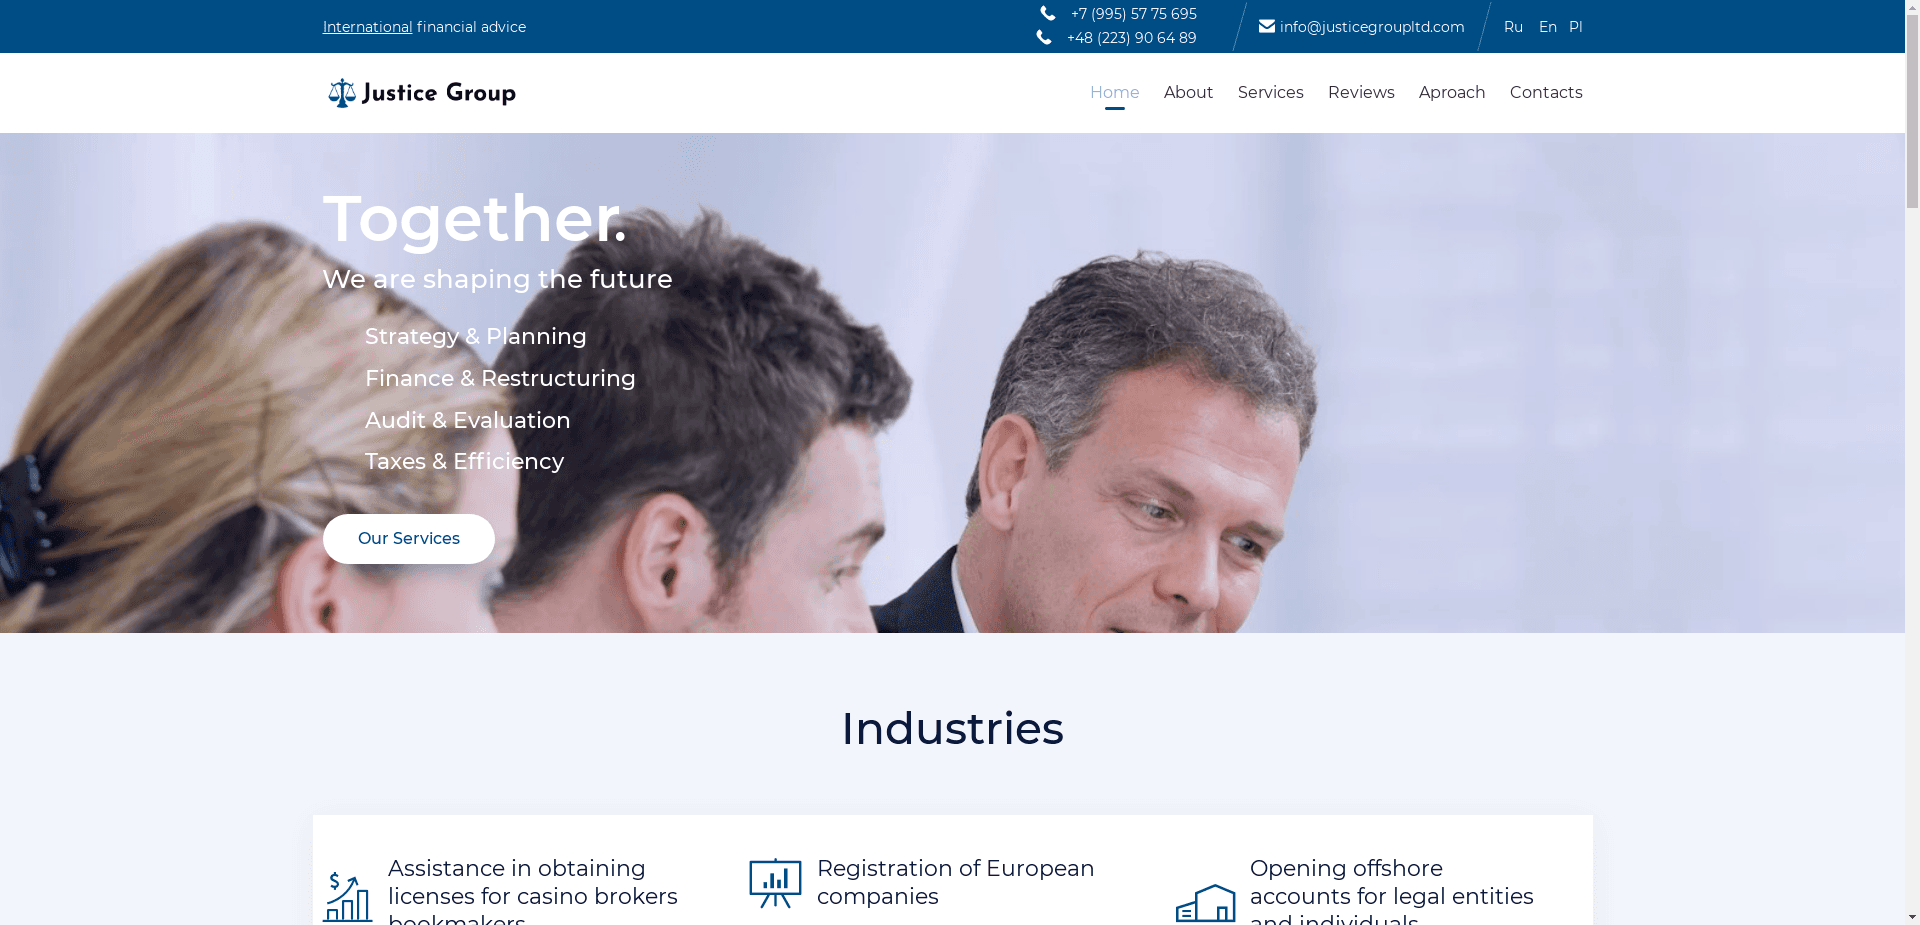Click the phone icon beside +48 (223) number
The image size is (1920, 925).
(1044, 37)
